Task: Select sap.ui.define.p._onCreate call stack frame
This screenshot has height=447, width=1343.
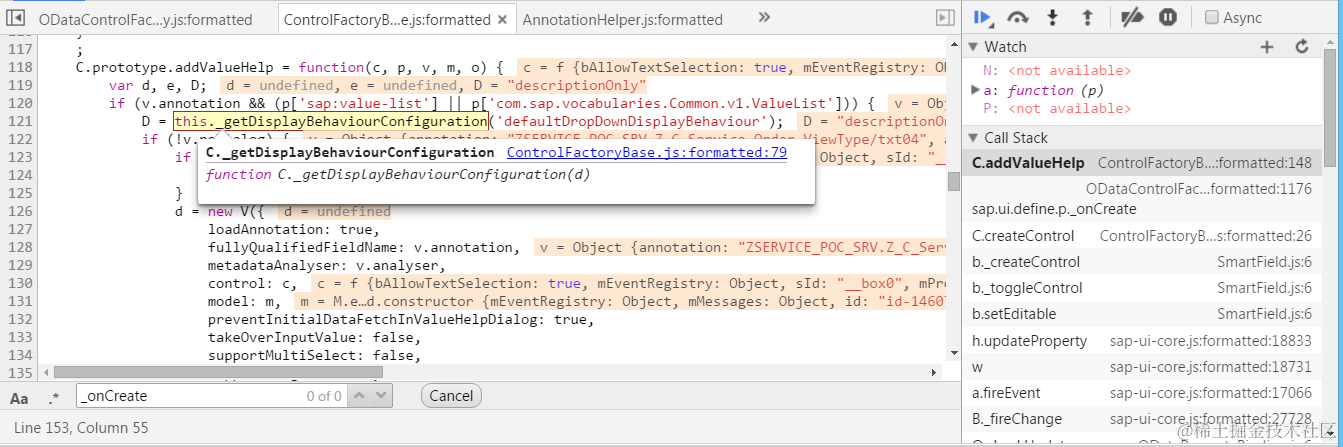Action: pos(1141,198)
